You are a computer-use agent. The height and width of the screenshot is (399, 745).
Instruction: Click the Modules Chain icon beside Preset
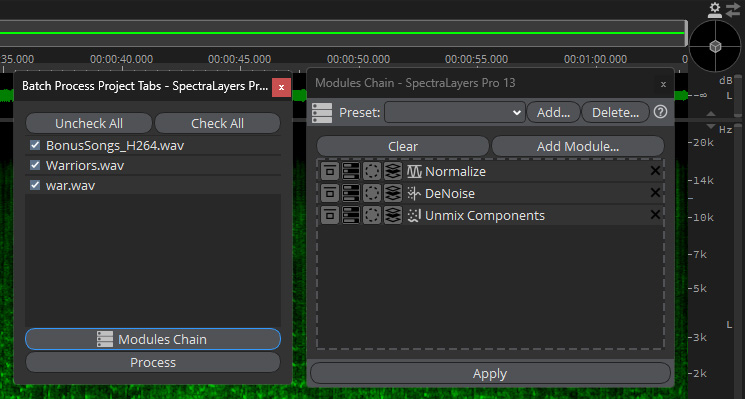[x=322, y=113]
